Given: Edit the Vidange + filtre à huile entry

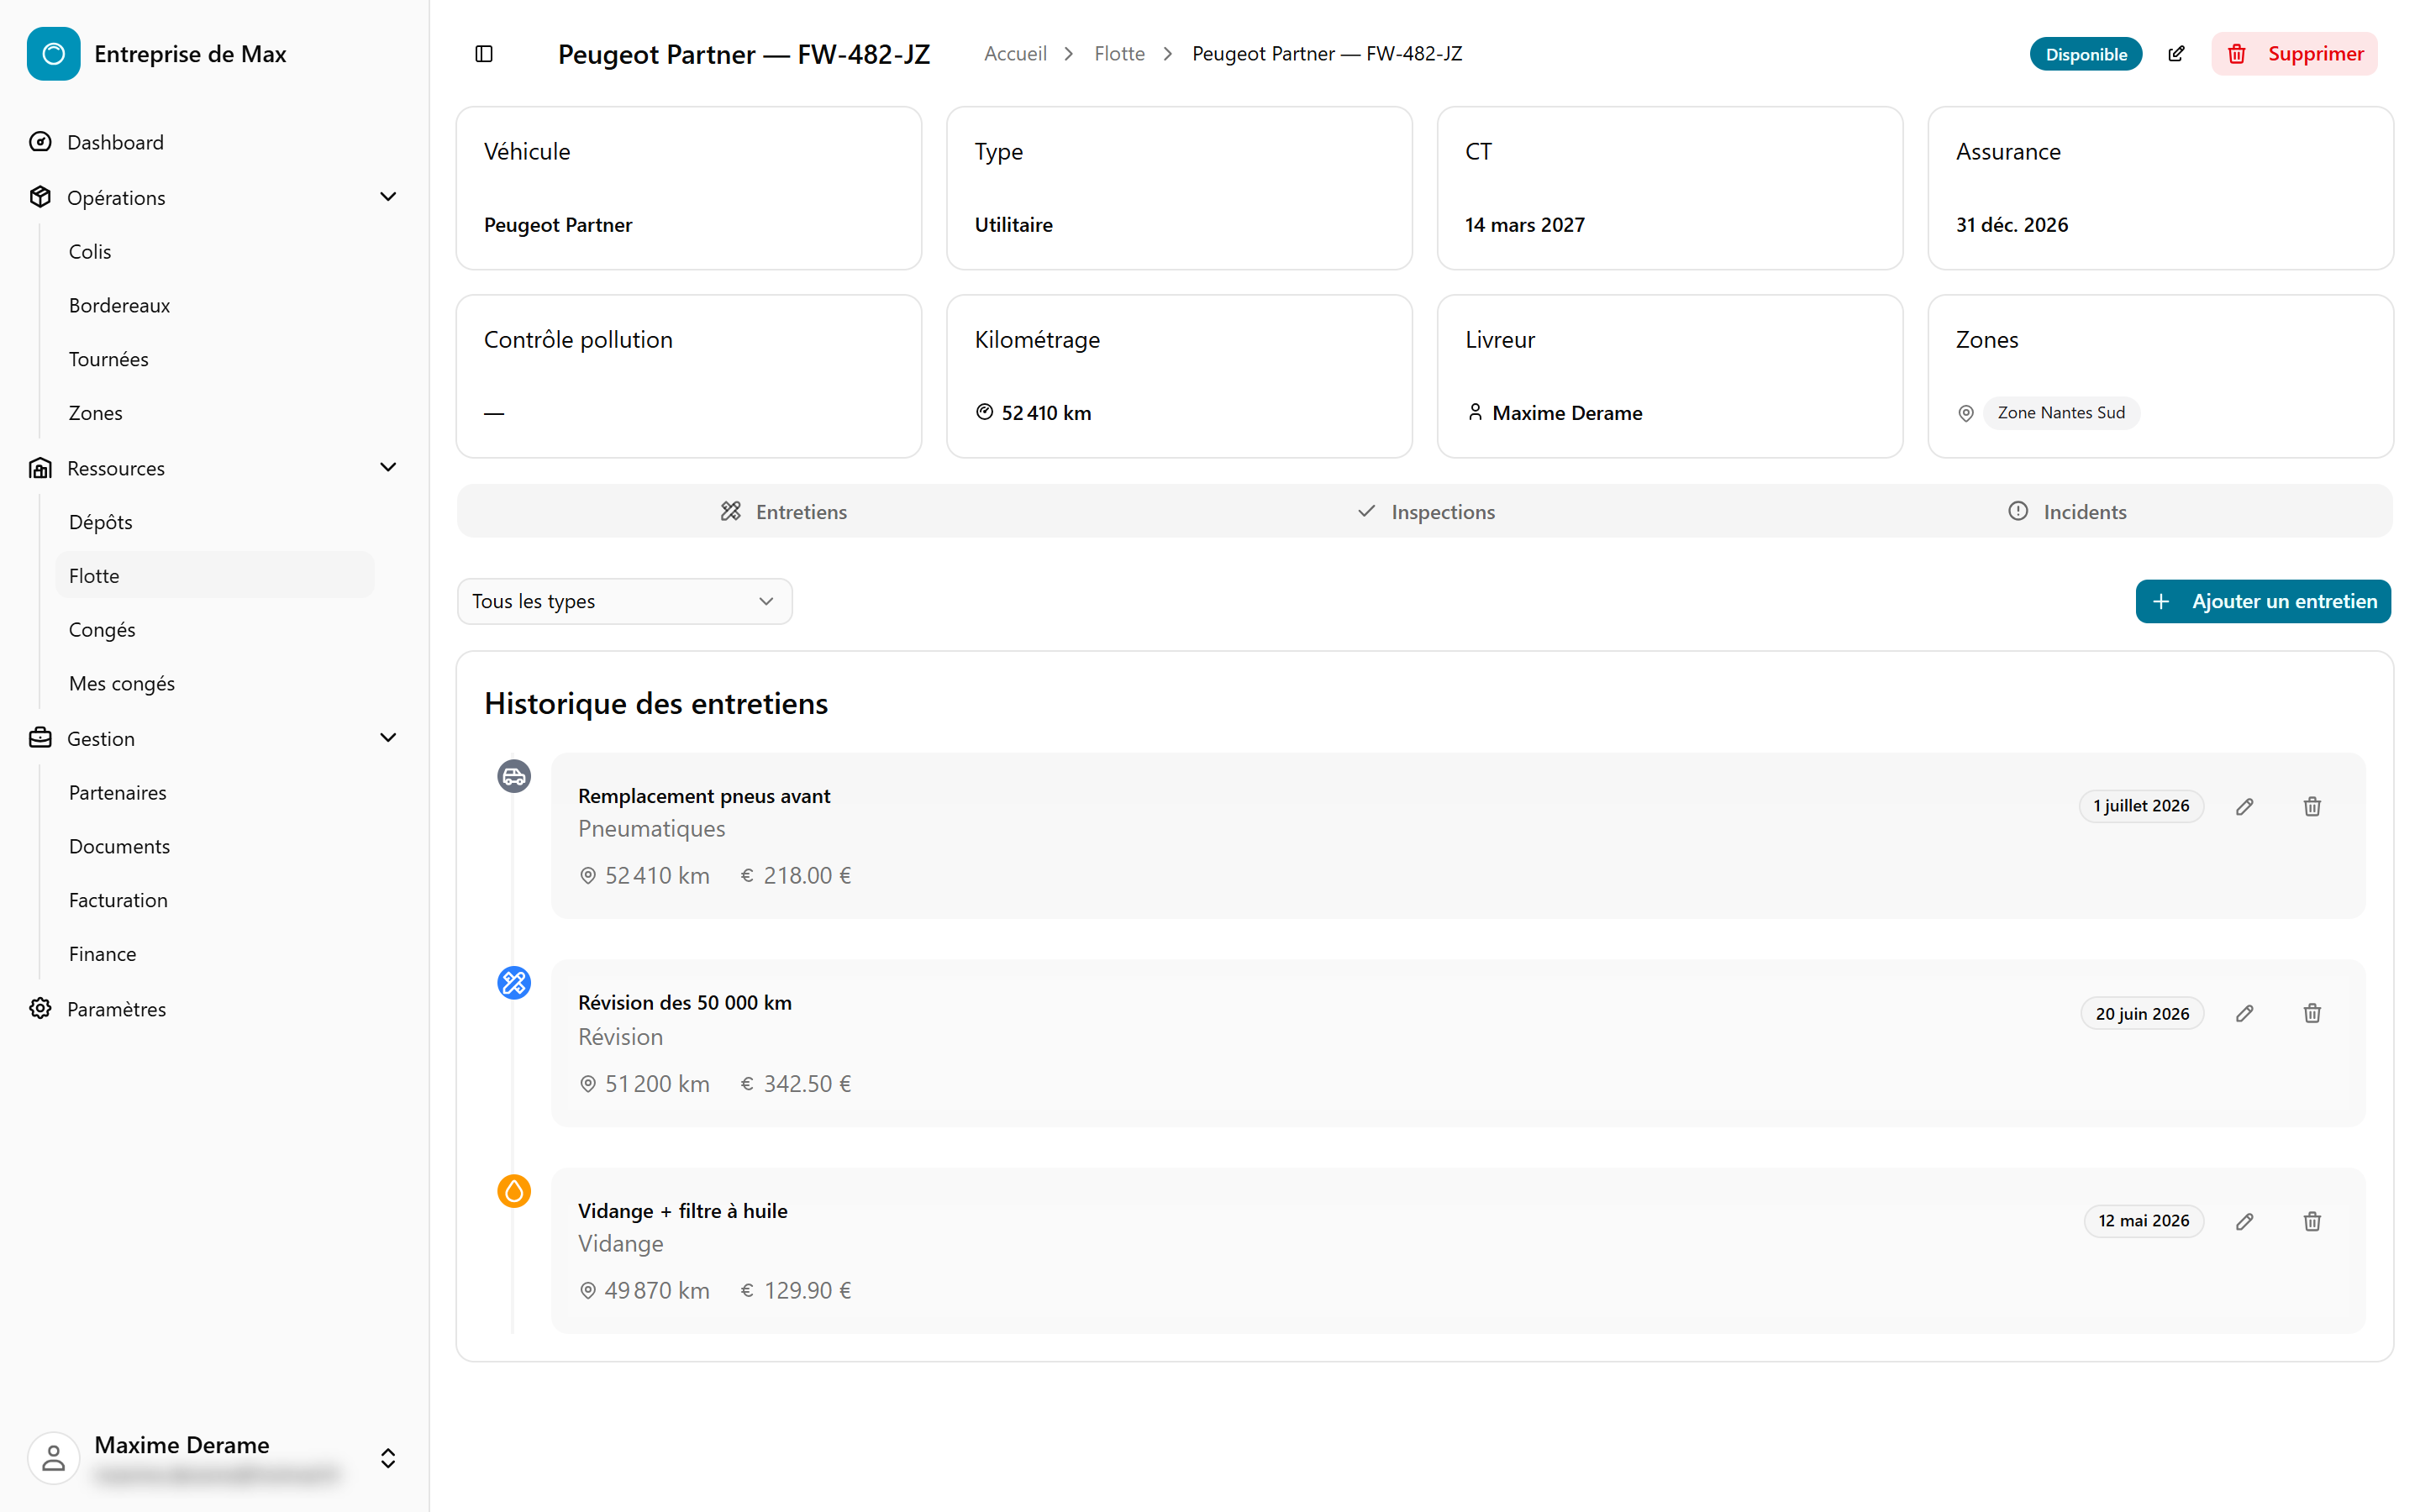Looking at the screenshot, I should [2245, 1221].
